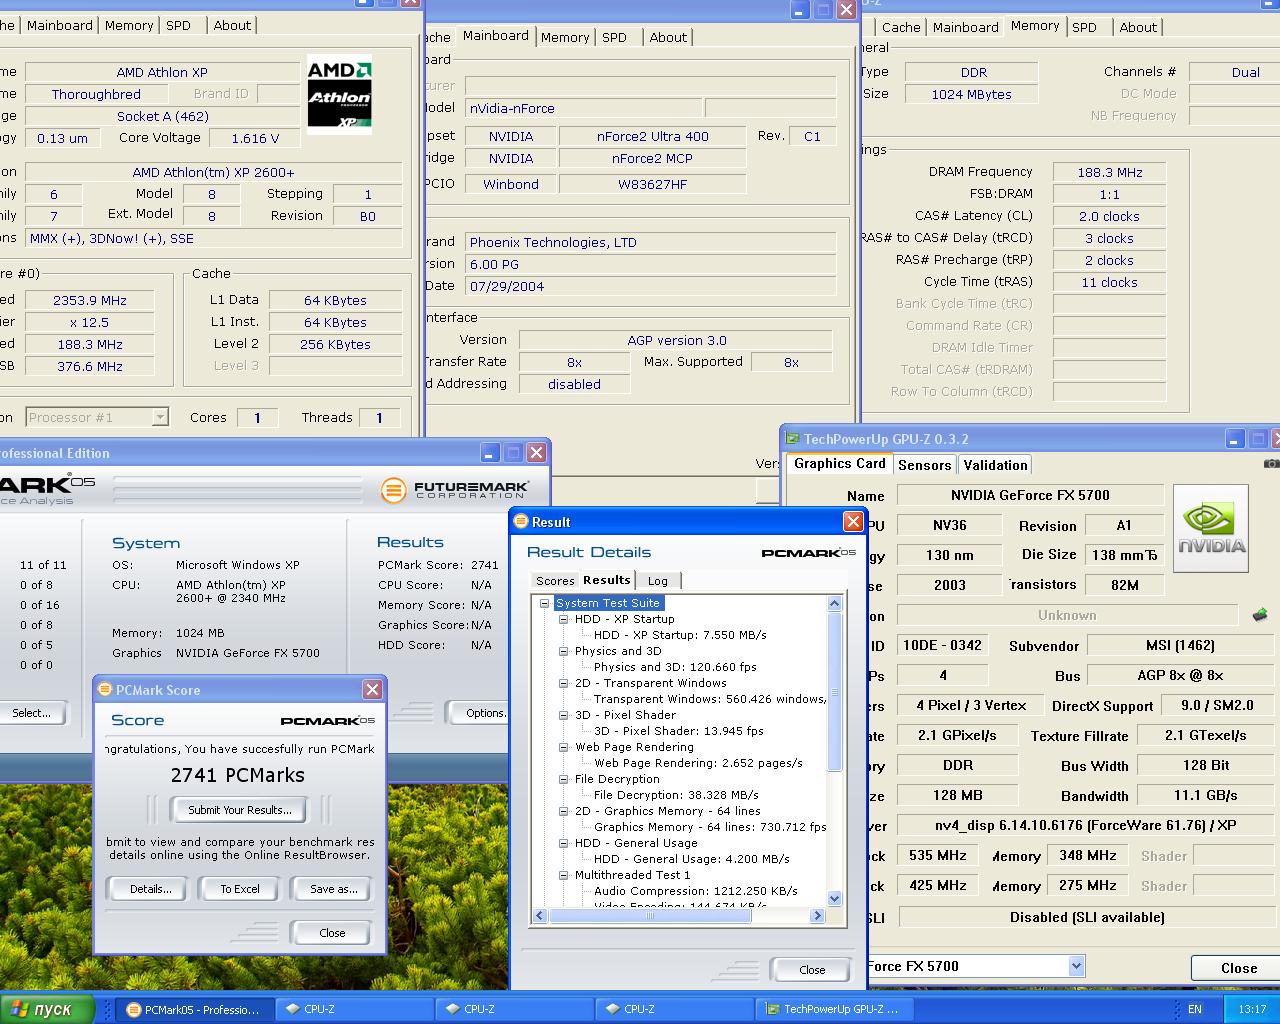Click the PCMark Score dialog title icon

tap(105, 690)
